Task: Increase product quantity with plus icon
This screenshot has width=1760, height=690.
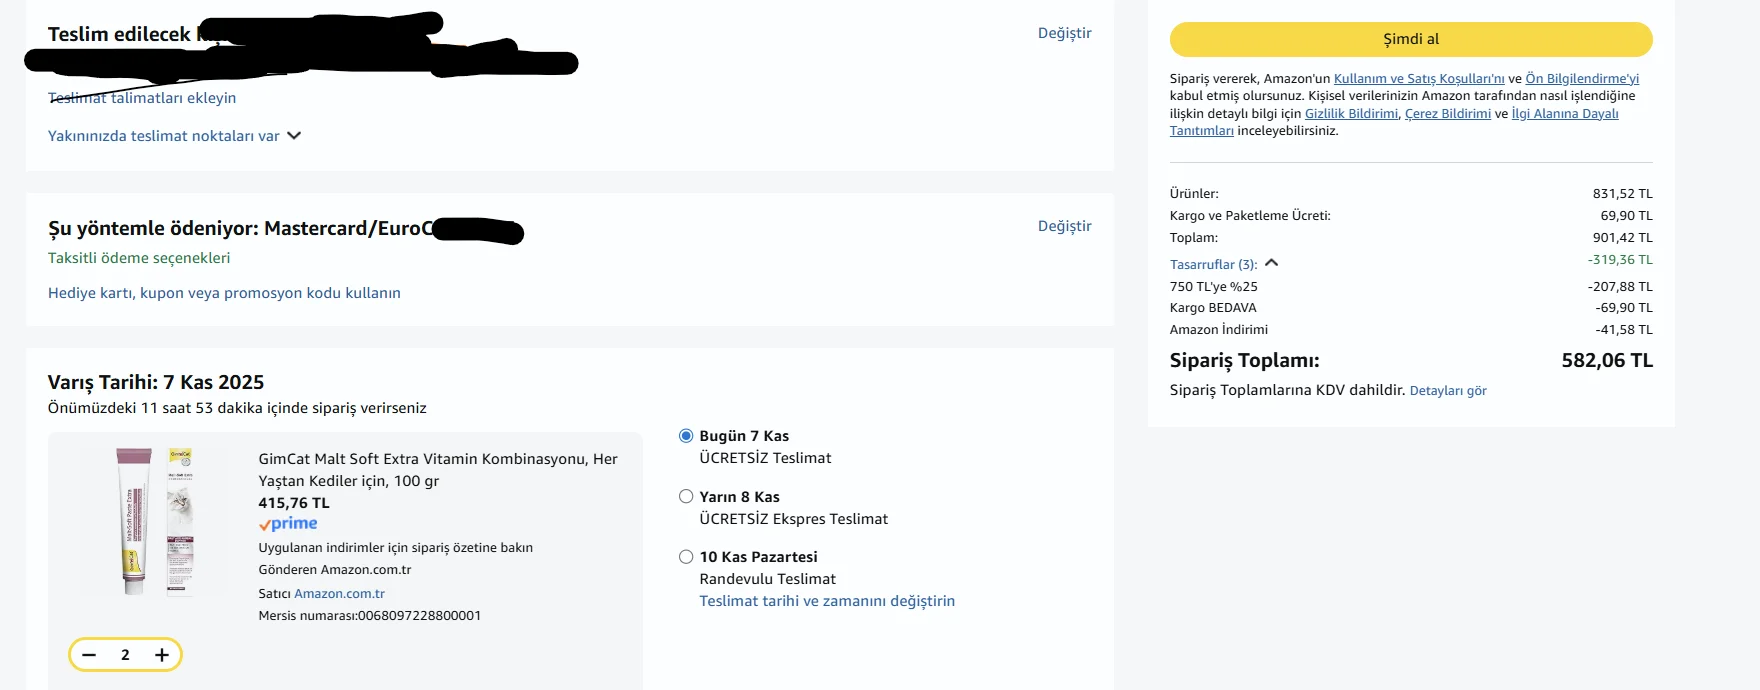Action: pos(162,655)
